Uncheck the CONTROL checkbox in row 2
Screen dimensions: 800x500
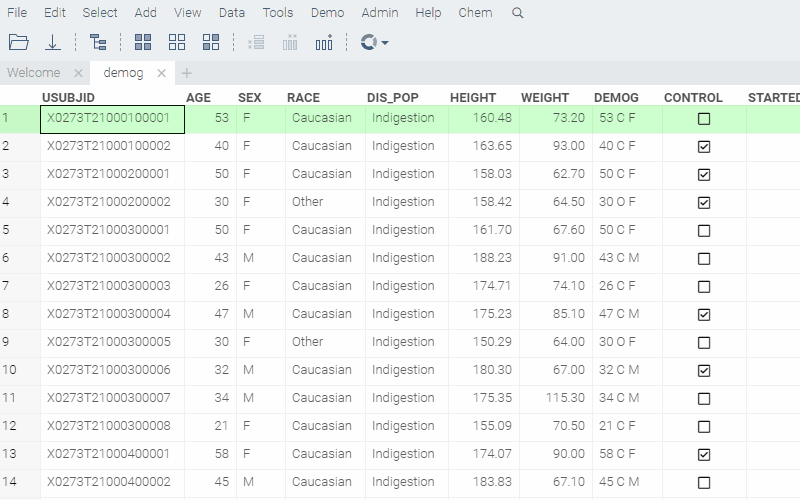click(704, 146)
